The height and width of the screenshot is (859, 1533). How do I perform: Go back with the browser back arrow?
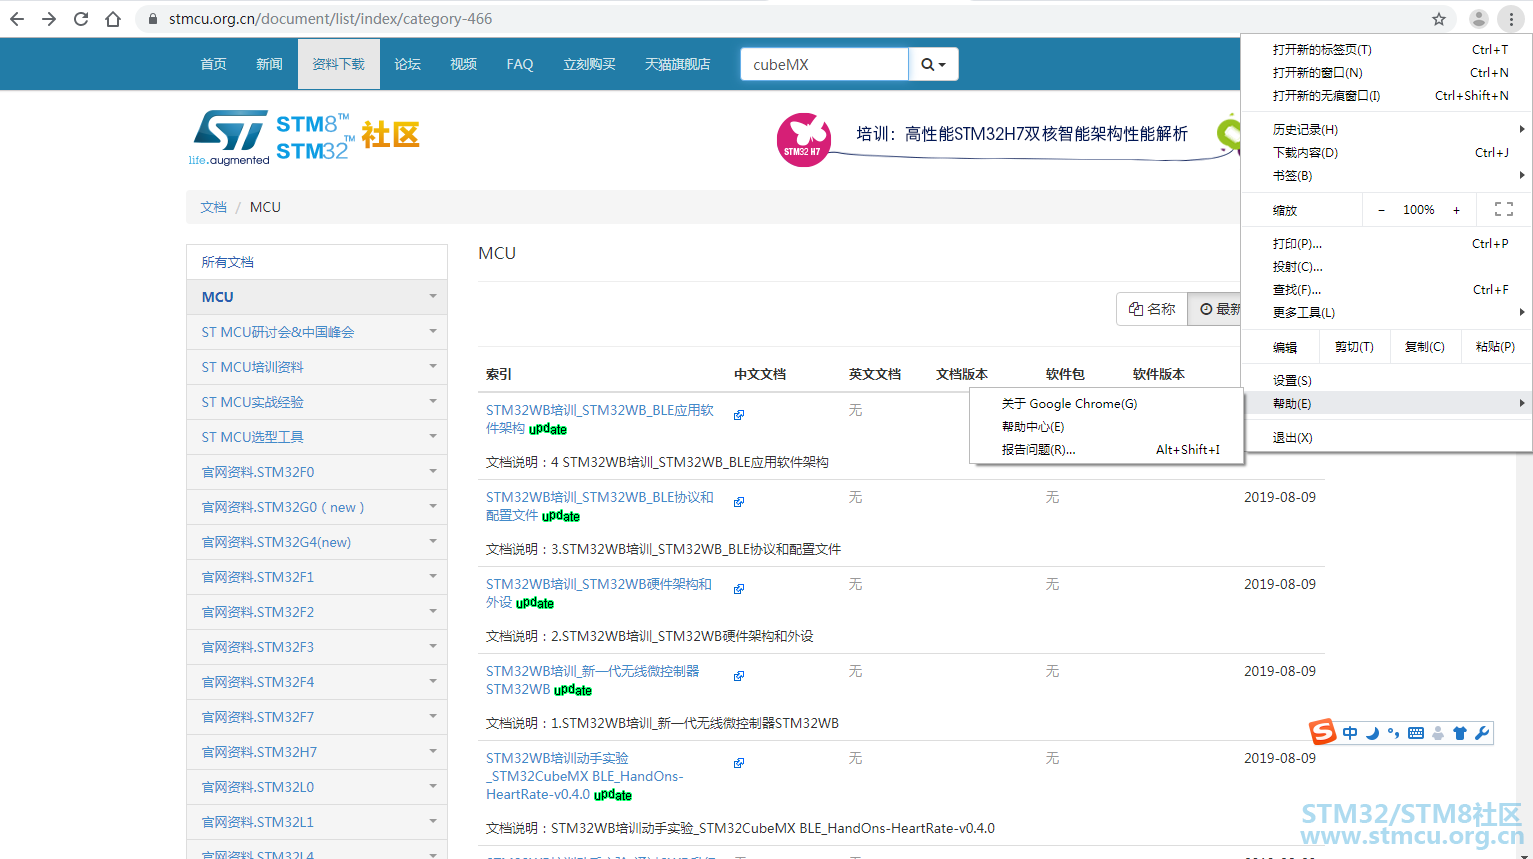tap(17, 19)
